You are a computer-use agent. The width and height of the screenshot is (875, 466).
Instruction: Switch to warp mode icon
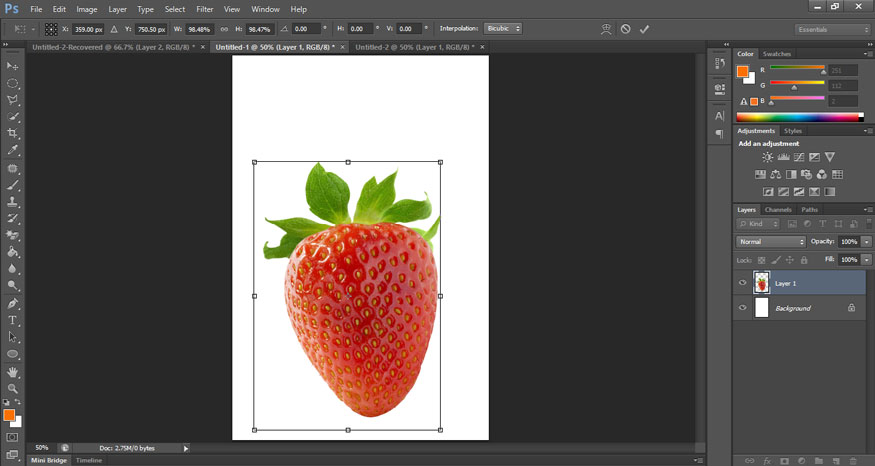(606, 29)
